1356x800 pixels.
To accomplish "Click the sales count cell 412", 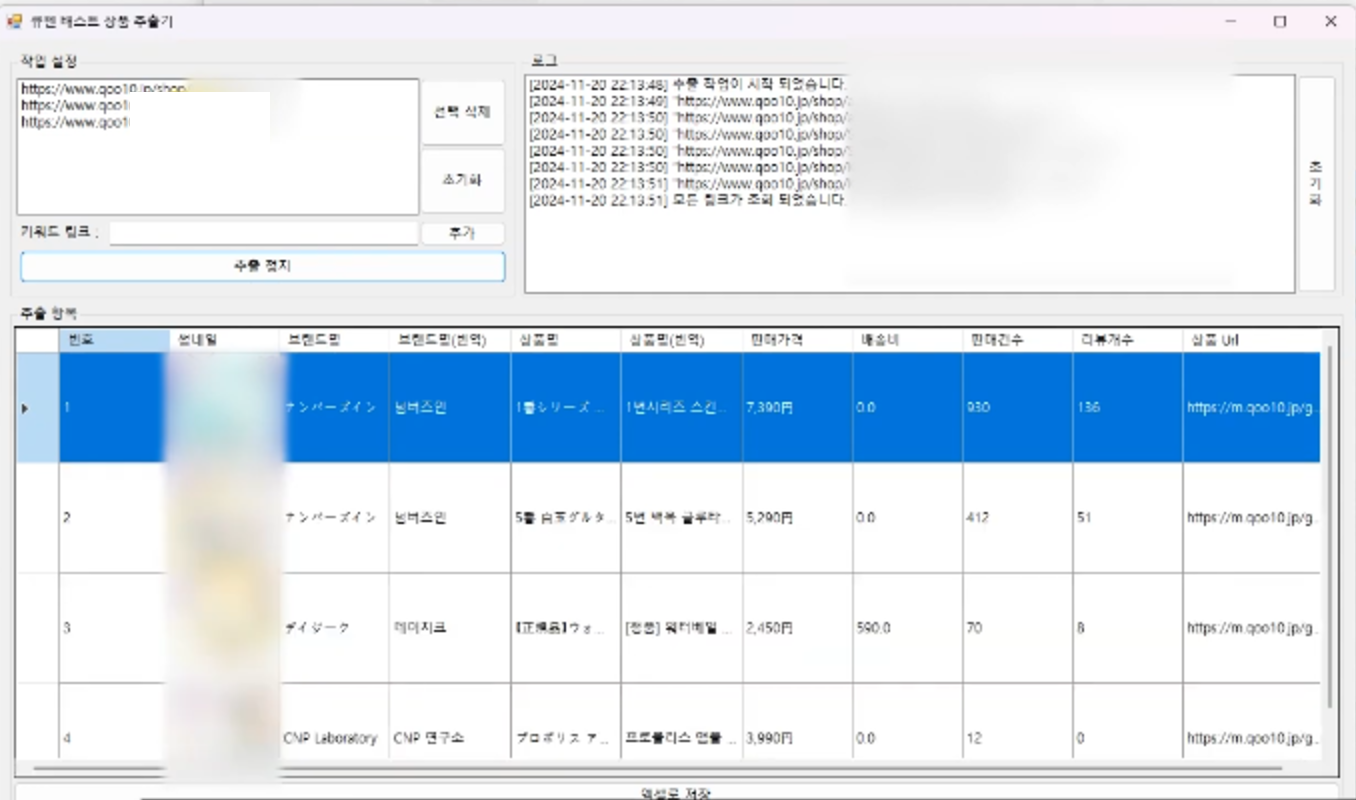I will click(x=1017, y=518).
